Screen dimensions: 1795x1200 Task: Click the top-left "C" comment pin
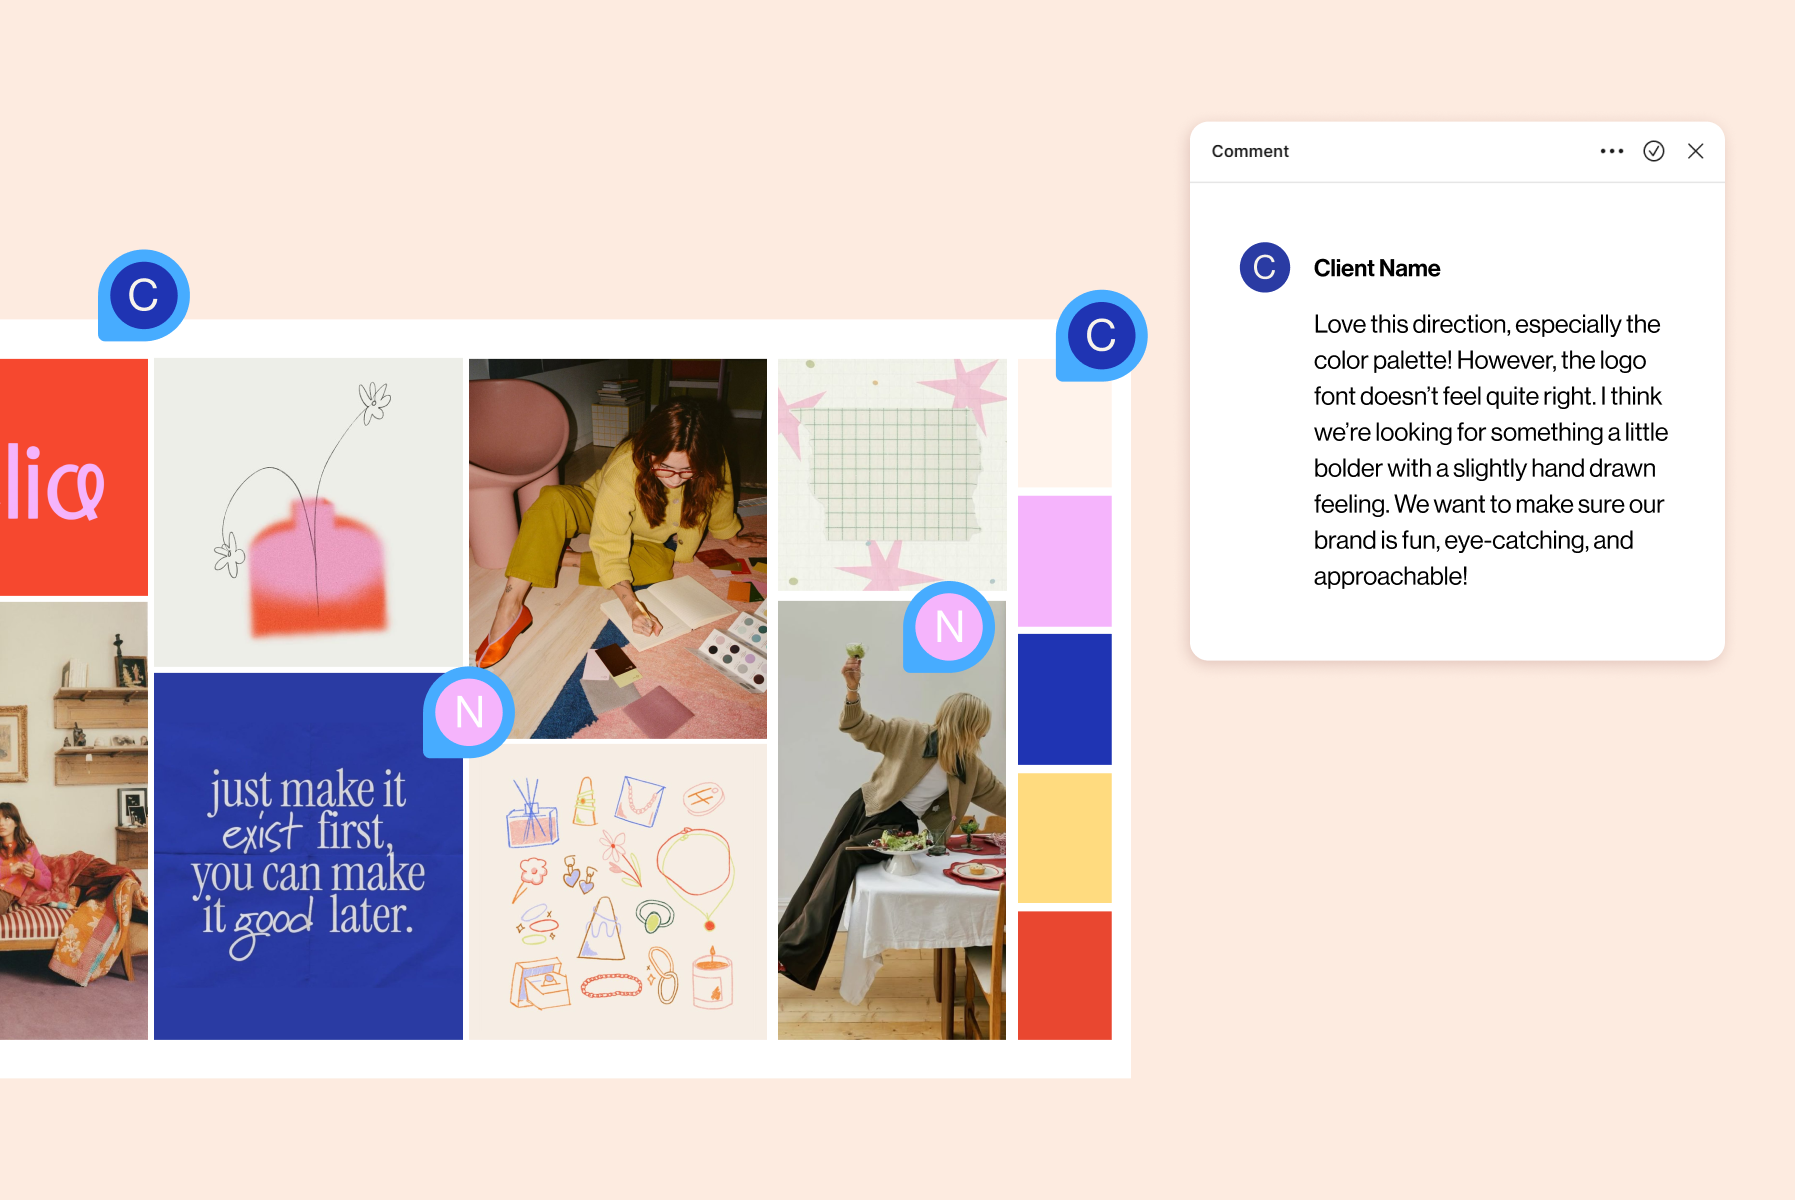[x=144, y=293]
